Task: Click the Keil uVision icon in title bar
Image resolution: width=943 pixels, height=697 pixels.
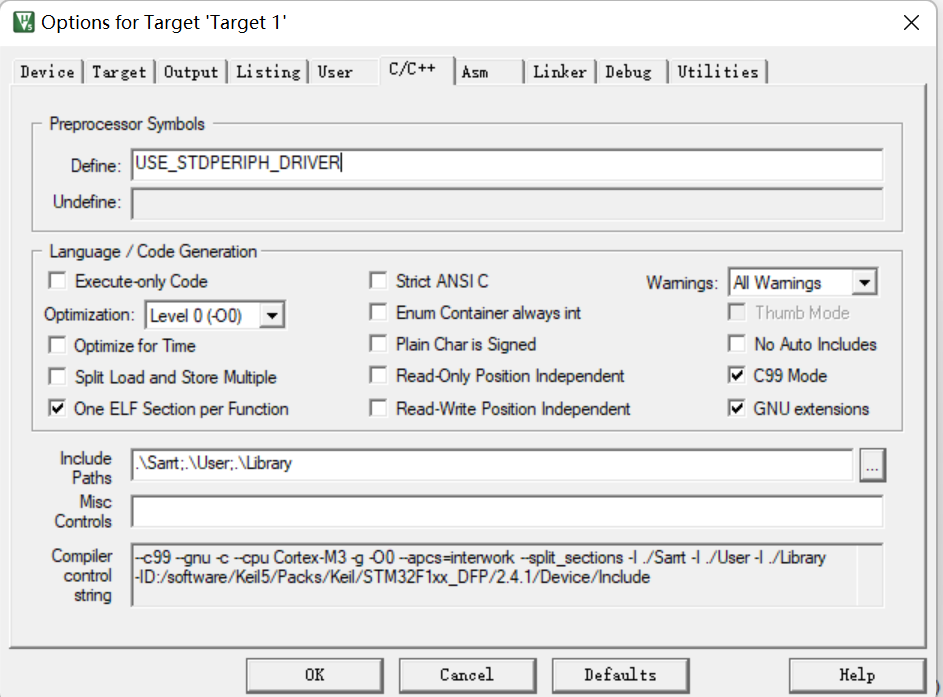Action: coord(23,22)
